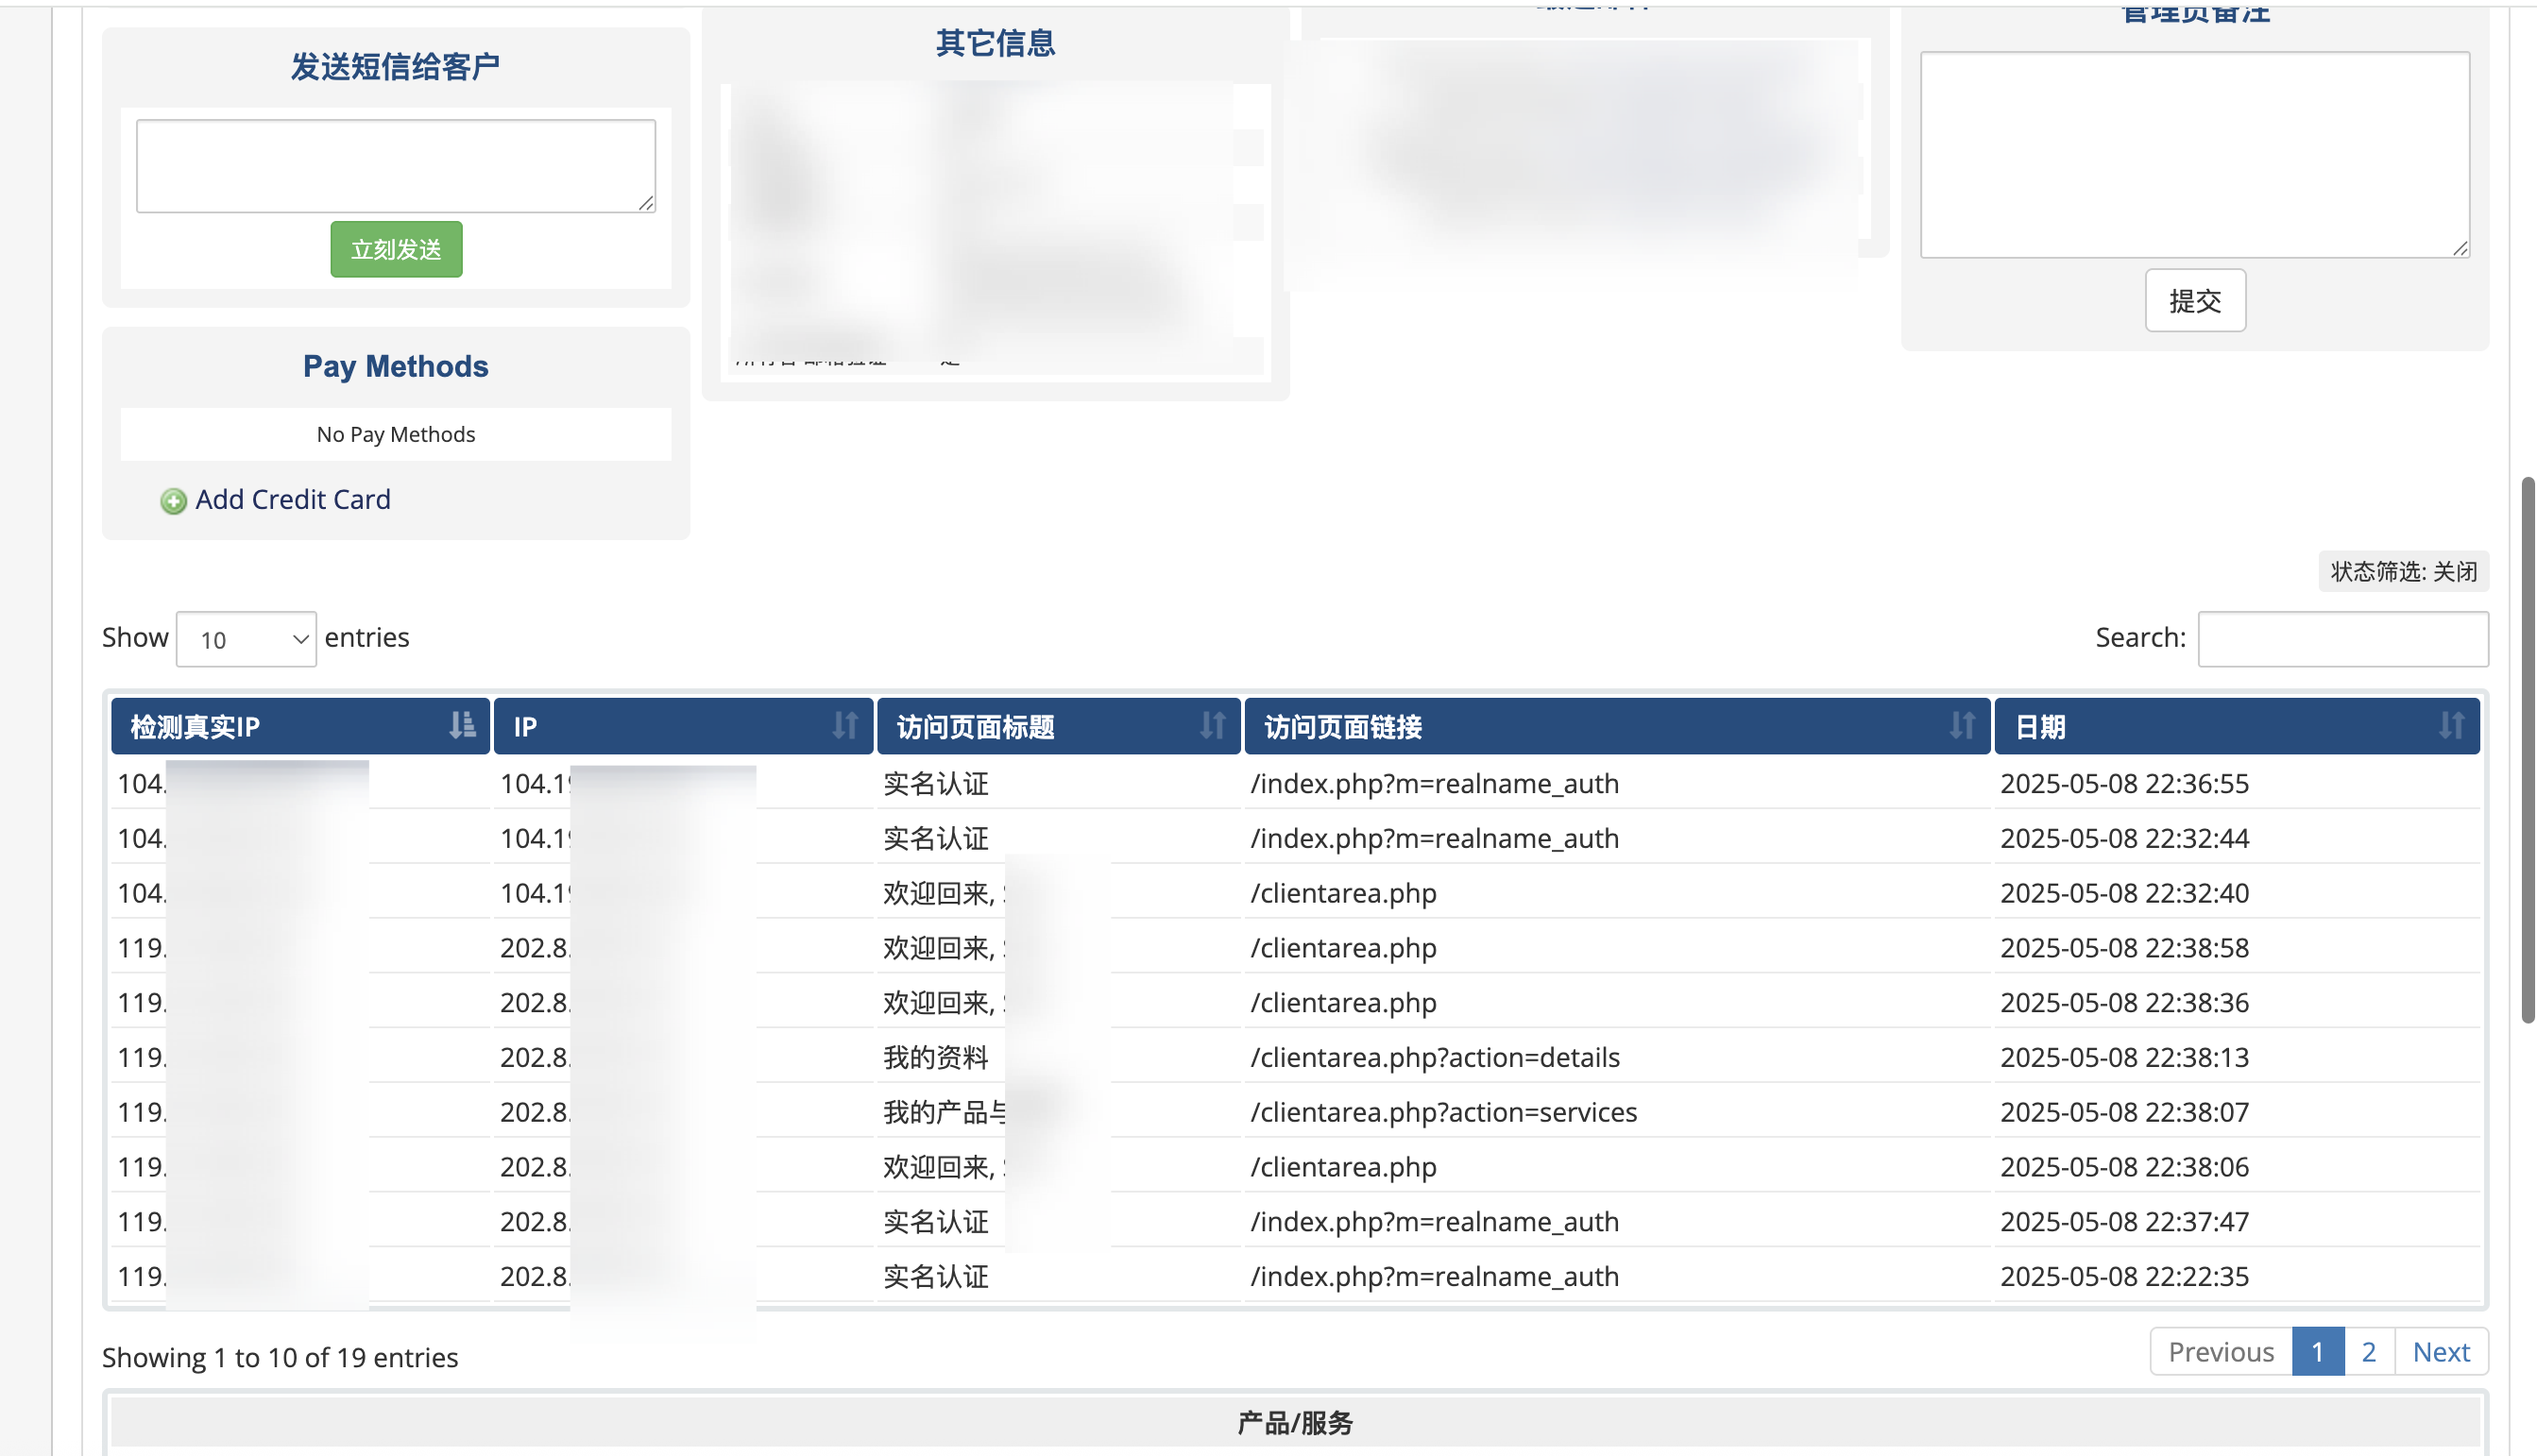
Task: Toggle the 状态筛选 filter from 关闭
Action: [2404, 571]
